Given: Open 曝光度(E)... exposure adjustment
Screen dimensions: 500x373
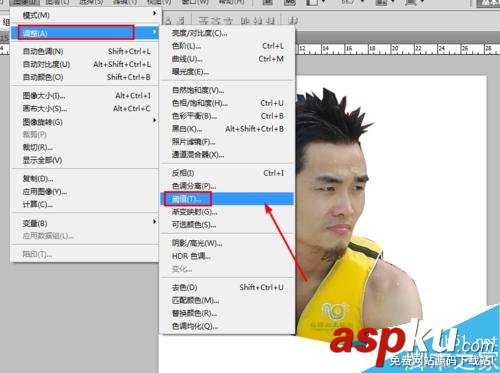Looking at the screenshot, I should click(x=227, y=72).
